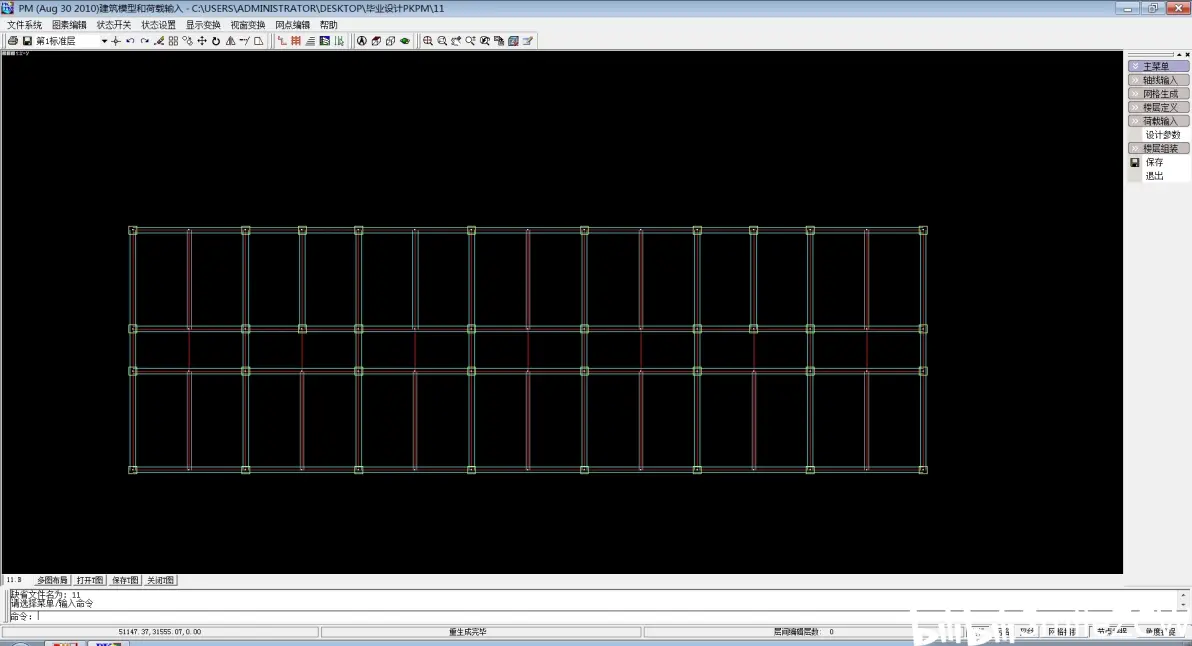Image resolution: width=1192 pixels, height=646 pixels.
Task: Click 设计参数 in the side panel
Action: click(x=1163, y=135)
